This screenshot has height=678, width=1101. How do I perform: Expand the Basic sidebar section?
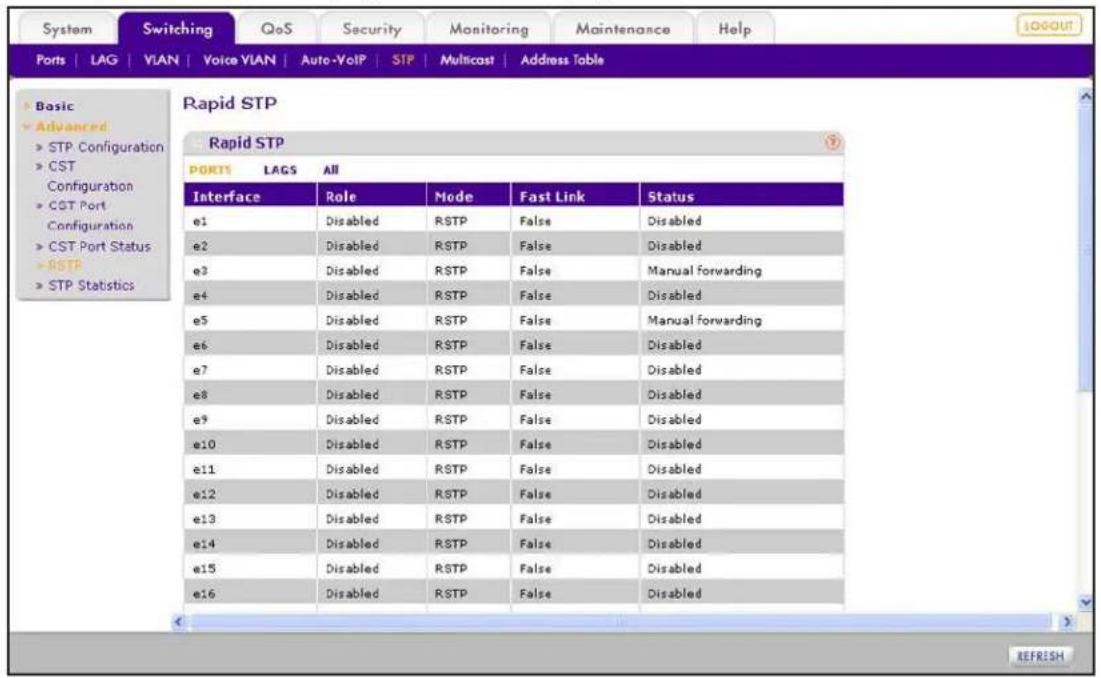[54, 106]
